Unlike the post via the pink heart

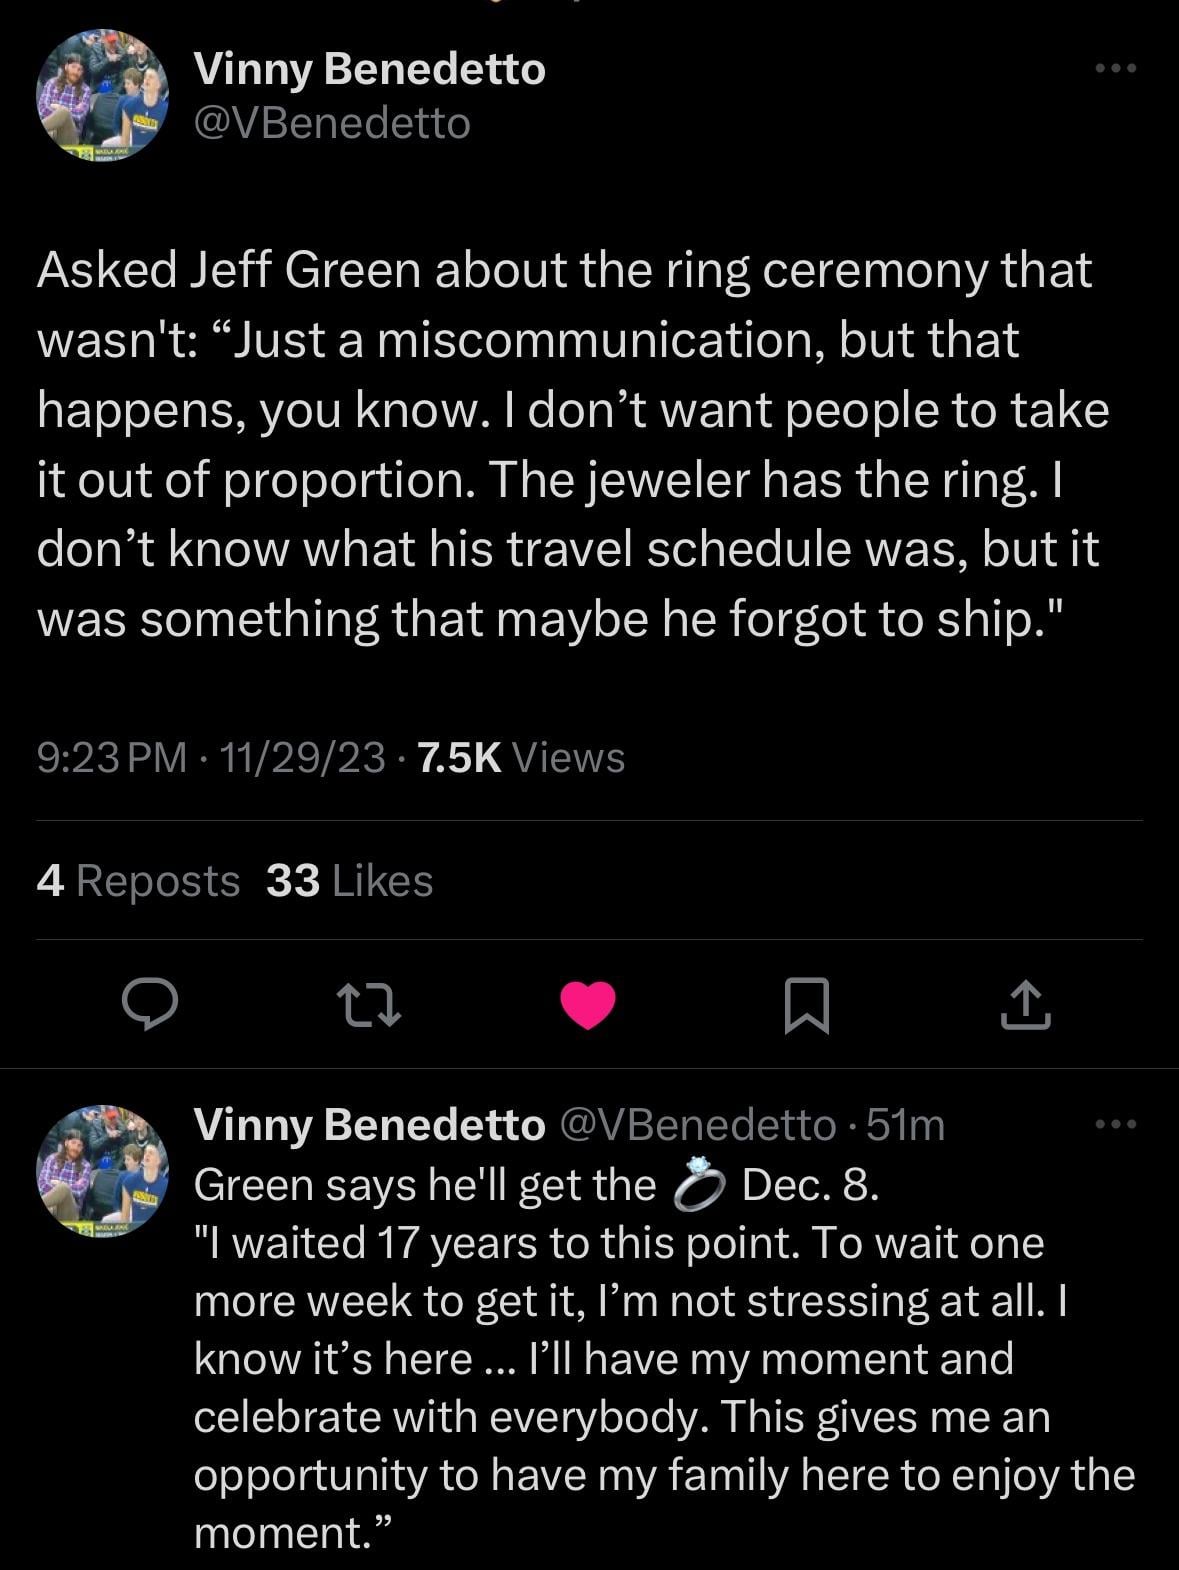pos(587,1005)
